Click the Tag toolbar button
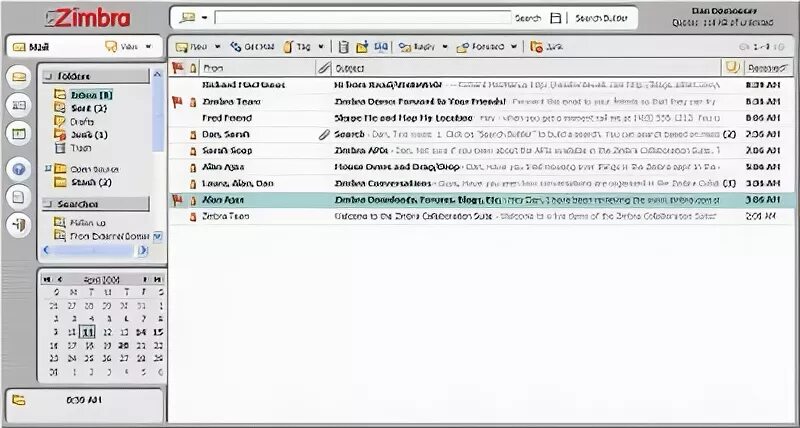The image size is (800, 428). point(297,47)
